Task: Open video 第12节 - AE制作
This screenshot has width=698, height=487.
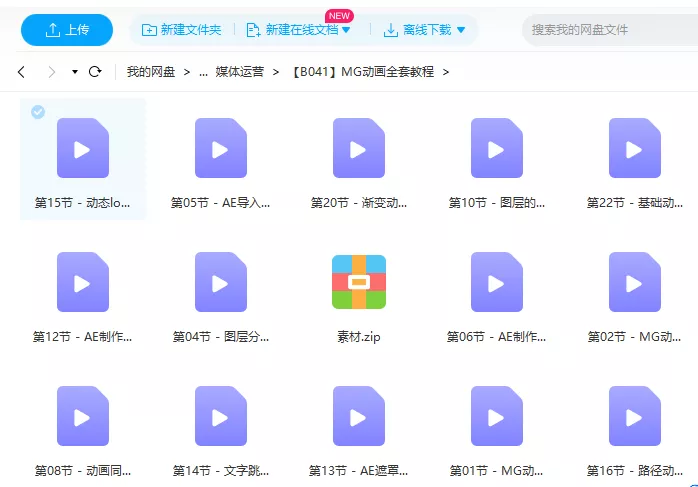Action: [x=83, y=282]
